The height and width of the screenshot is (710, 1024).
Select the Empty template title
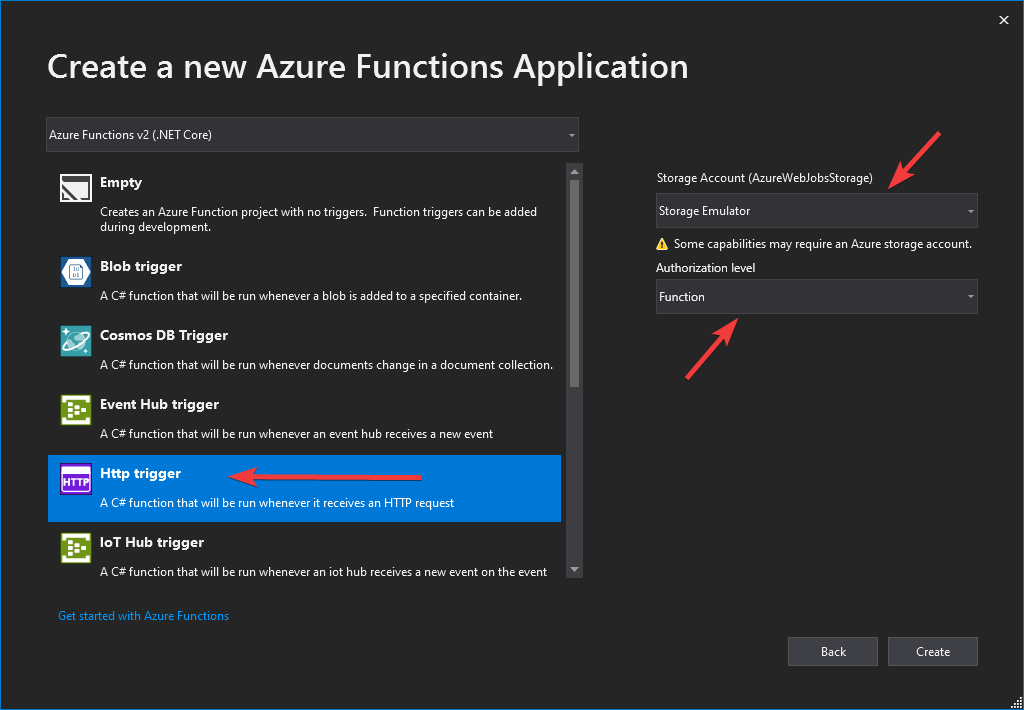[x=121, y=183]
